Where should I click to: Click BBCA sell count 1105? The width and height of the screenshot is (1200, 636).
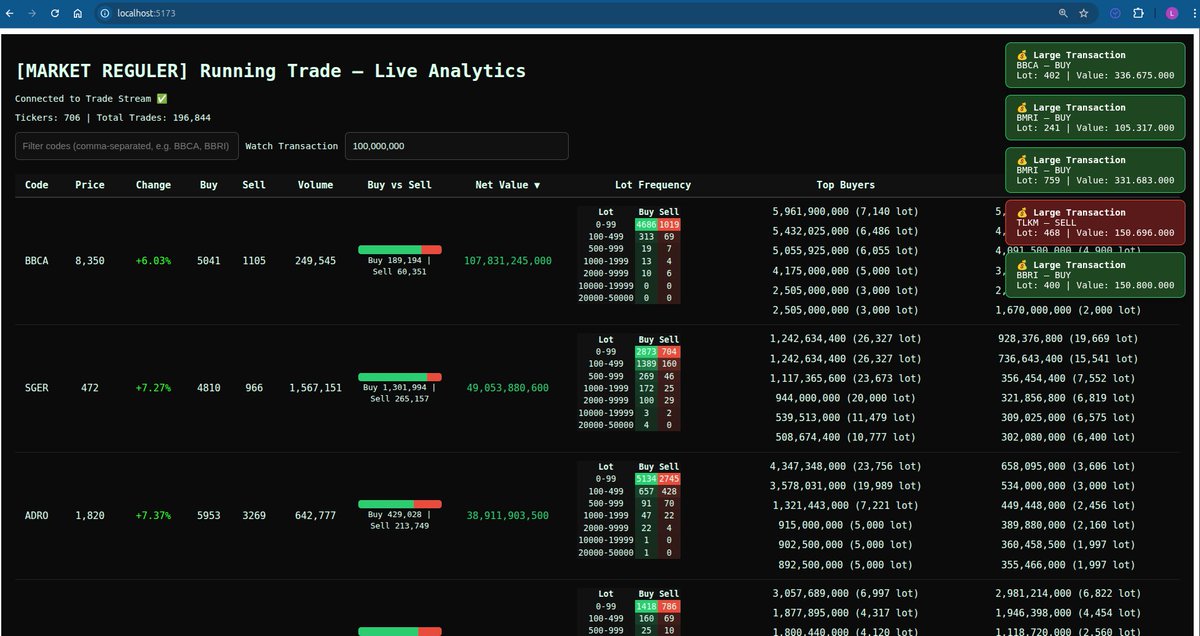point(254,261)
